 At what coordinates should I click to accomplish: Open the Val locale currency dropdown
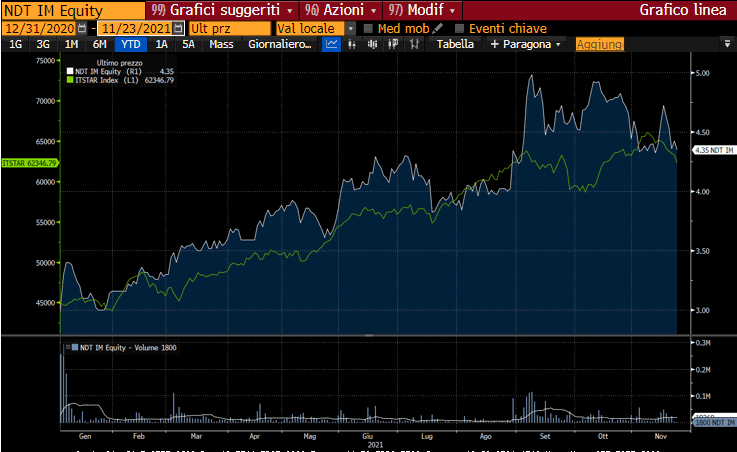click(x=351, y=28)
